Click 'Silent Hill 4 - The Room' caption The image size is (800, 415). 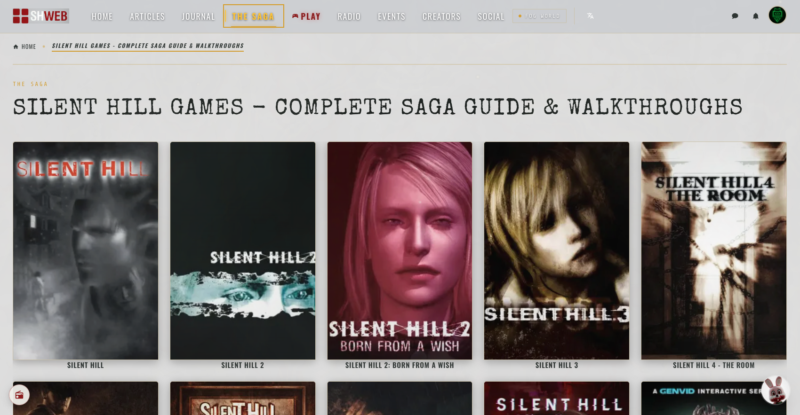pos(714,365)
